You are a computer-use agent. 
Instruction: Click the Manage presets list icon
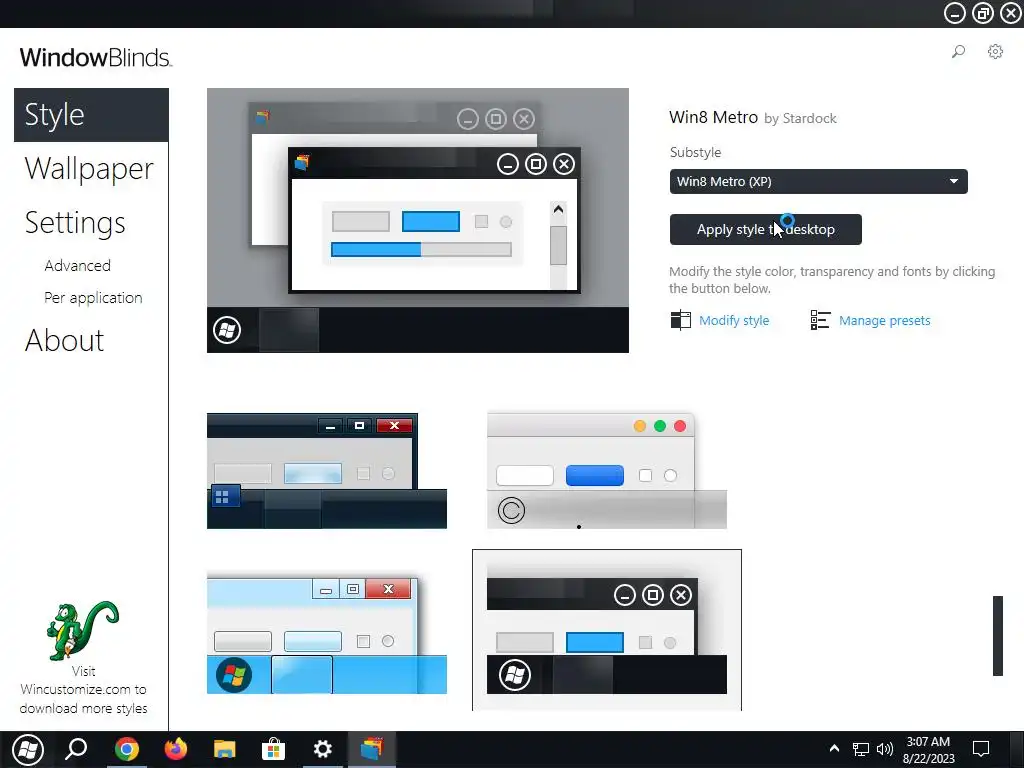pyautogui.click(x=820, y=320)
